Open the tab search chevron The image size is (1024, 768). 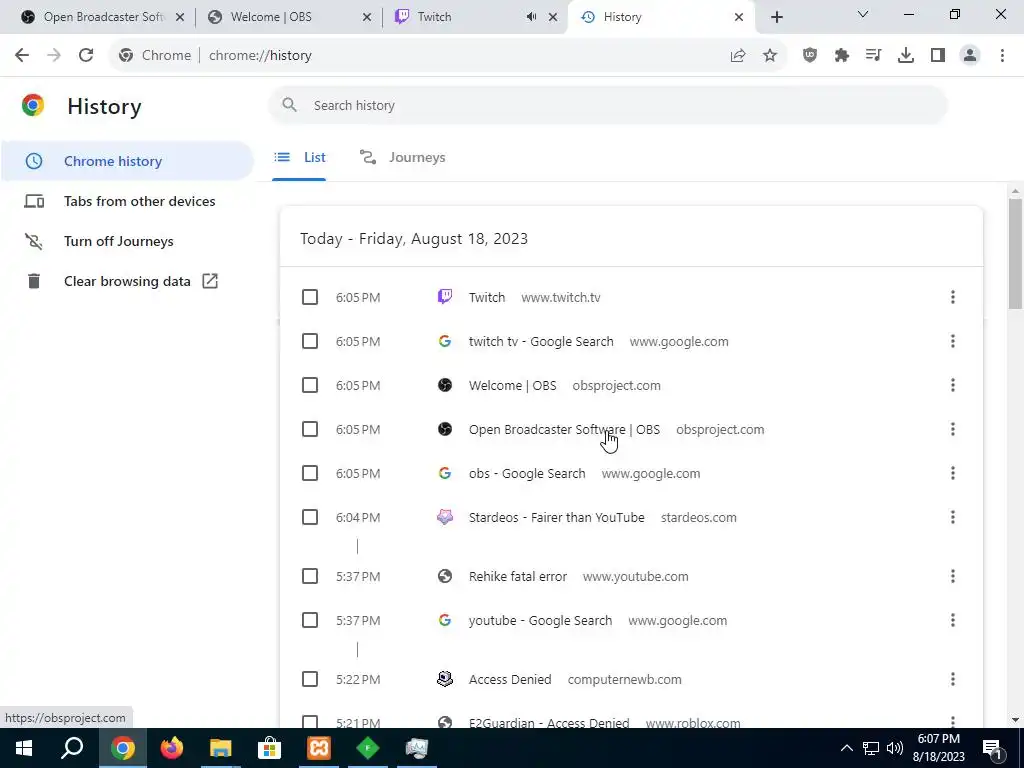(863, 14)
